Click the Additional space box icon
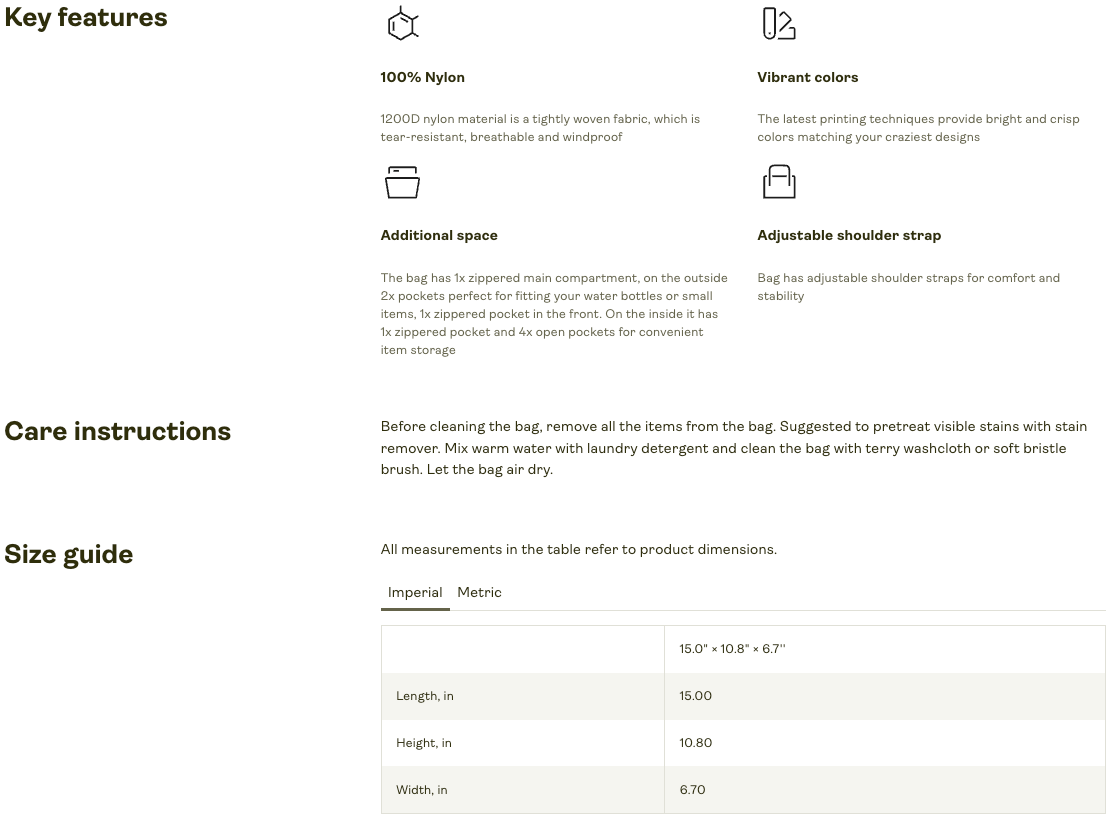Viewport: 1112px width, 819px height. coord(402,182)
